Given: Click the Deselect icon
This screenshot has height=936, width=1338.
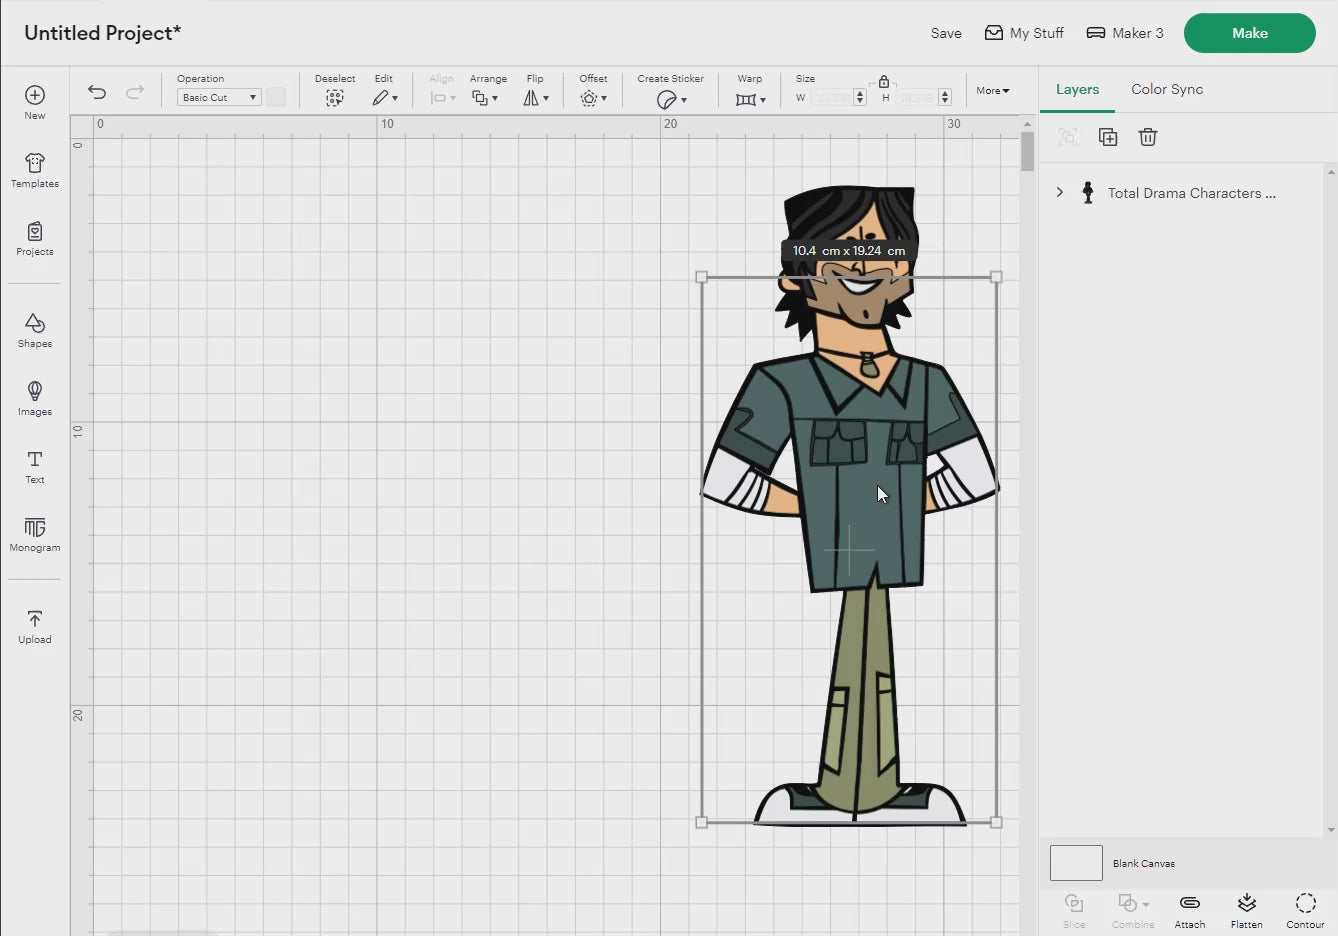Looking at the screenshot, I should click(x=335, y=98).
